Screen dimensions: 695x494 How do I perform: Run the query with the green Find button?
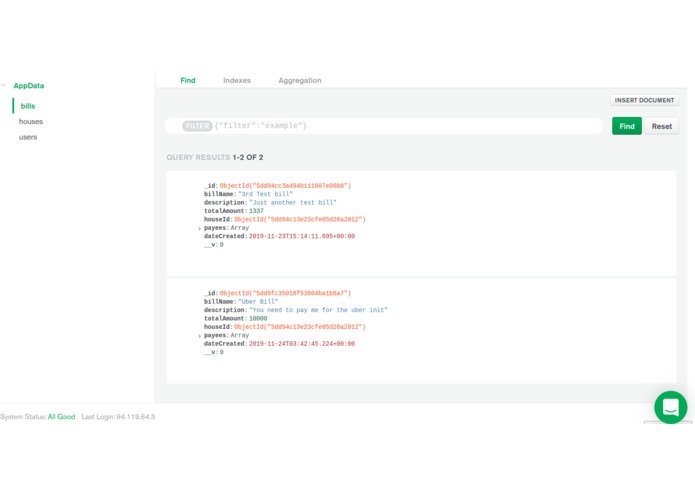point(627,126)
